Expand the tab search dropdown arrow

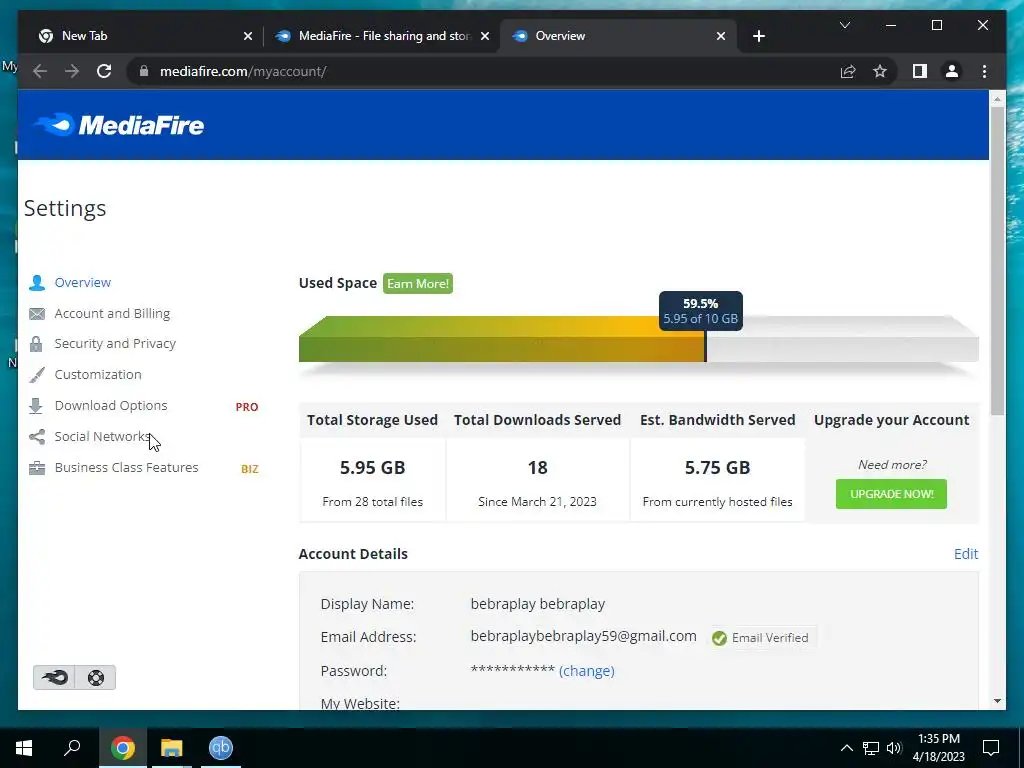point(844,25)
